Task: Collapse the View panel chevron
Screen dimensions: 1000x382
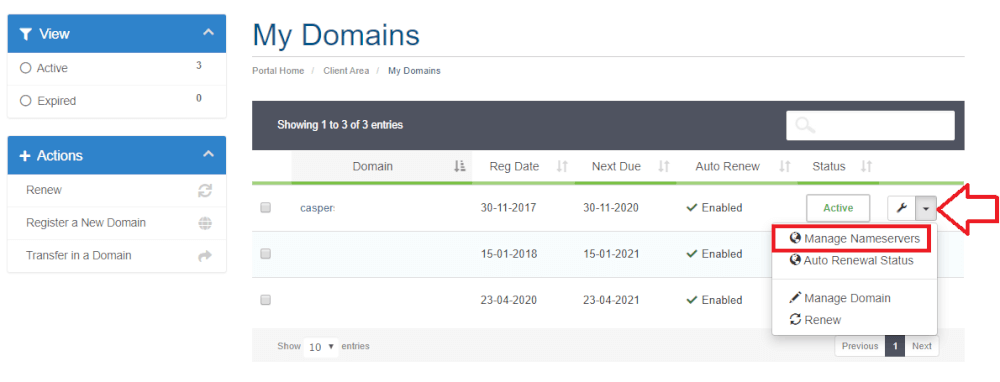Action: click(208, 32)
